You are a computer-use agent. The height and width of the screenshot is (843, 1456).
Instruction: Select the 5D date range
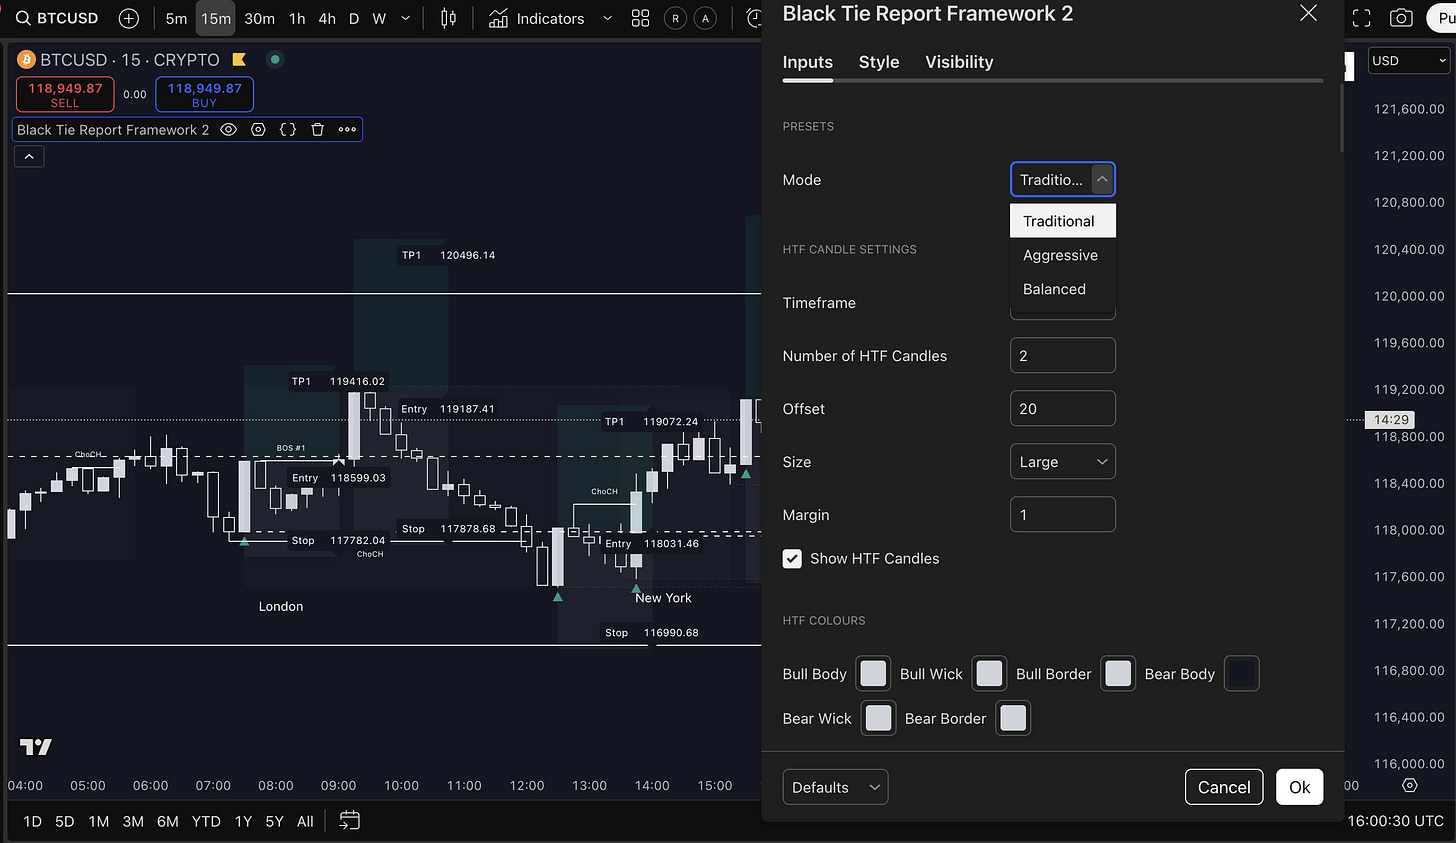pyautogui.click(x=65, y=821)
